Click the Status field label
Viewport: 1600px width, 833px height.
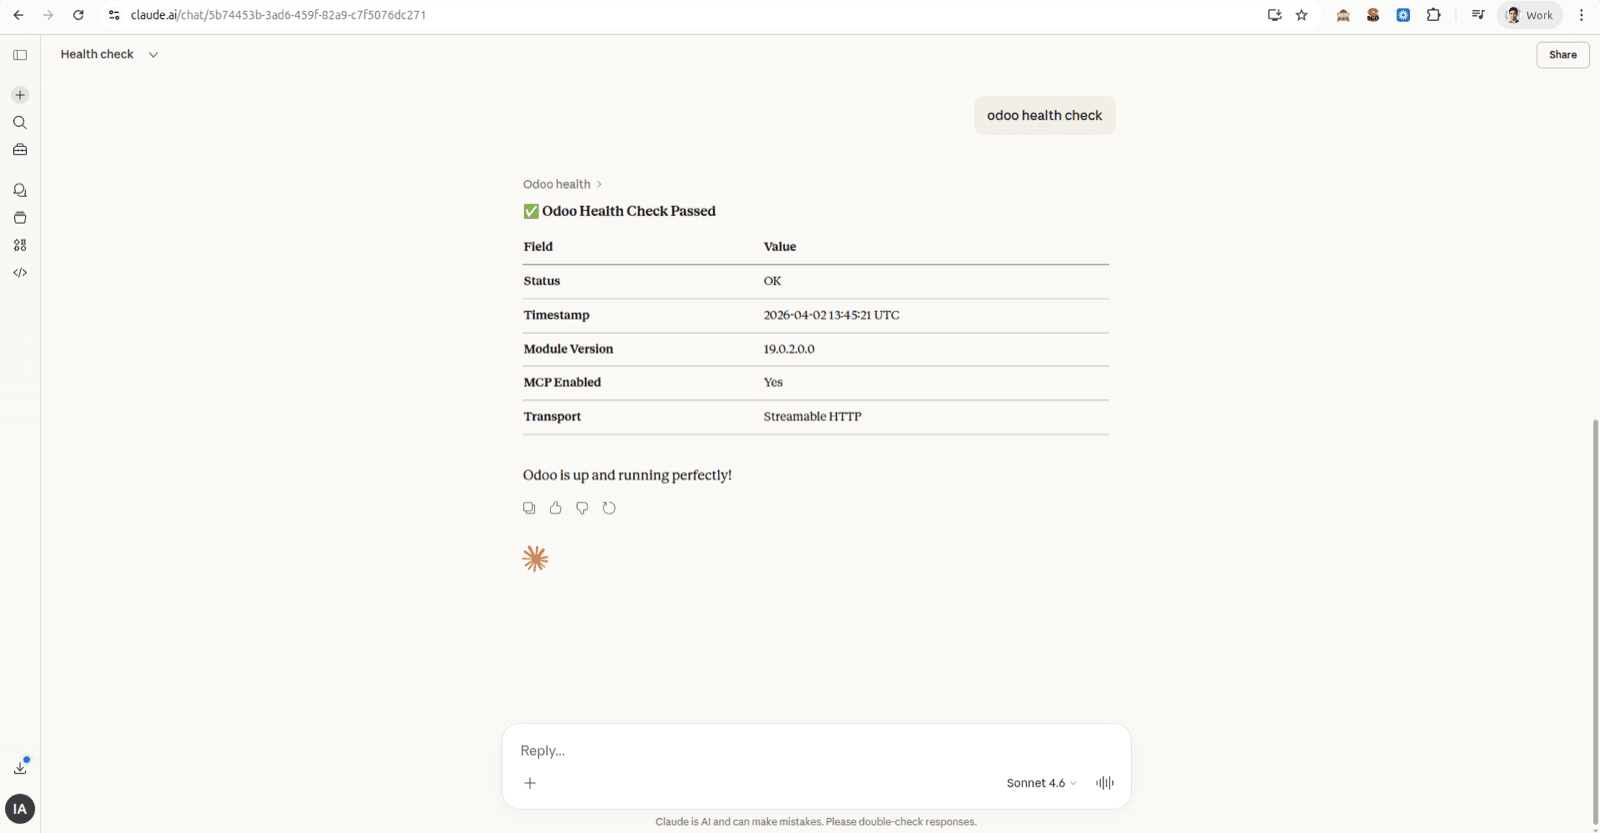tap(542, 281)
